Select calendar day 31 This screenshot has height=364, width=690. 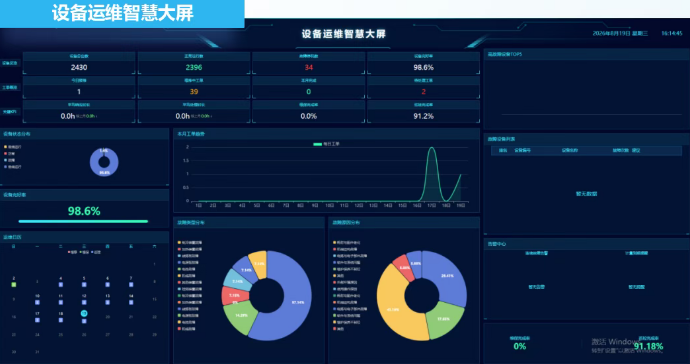37,352
